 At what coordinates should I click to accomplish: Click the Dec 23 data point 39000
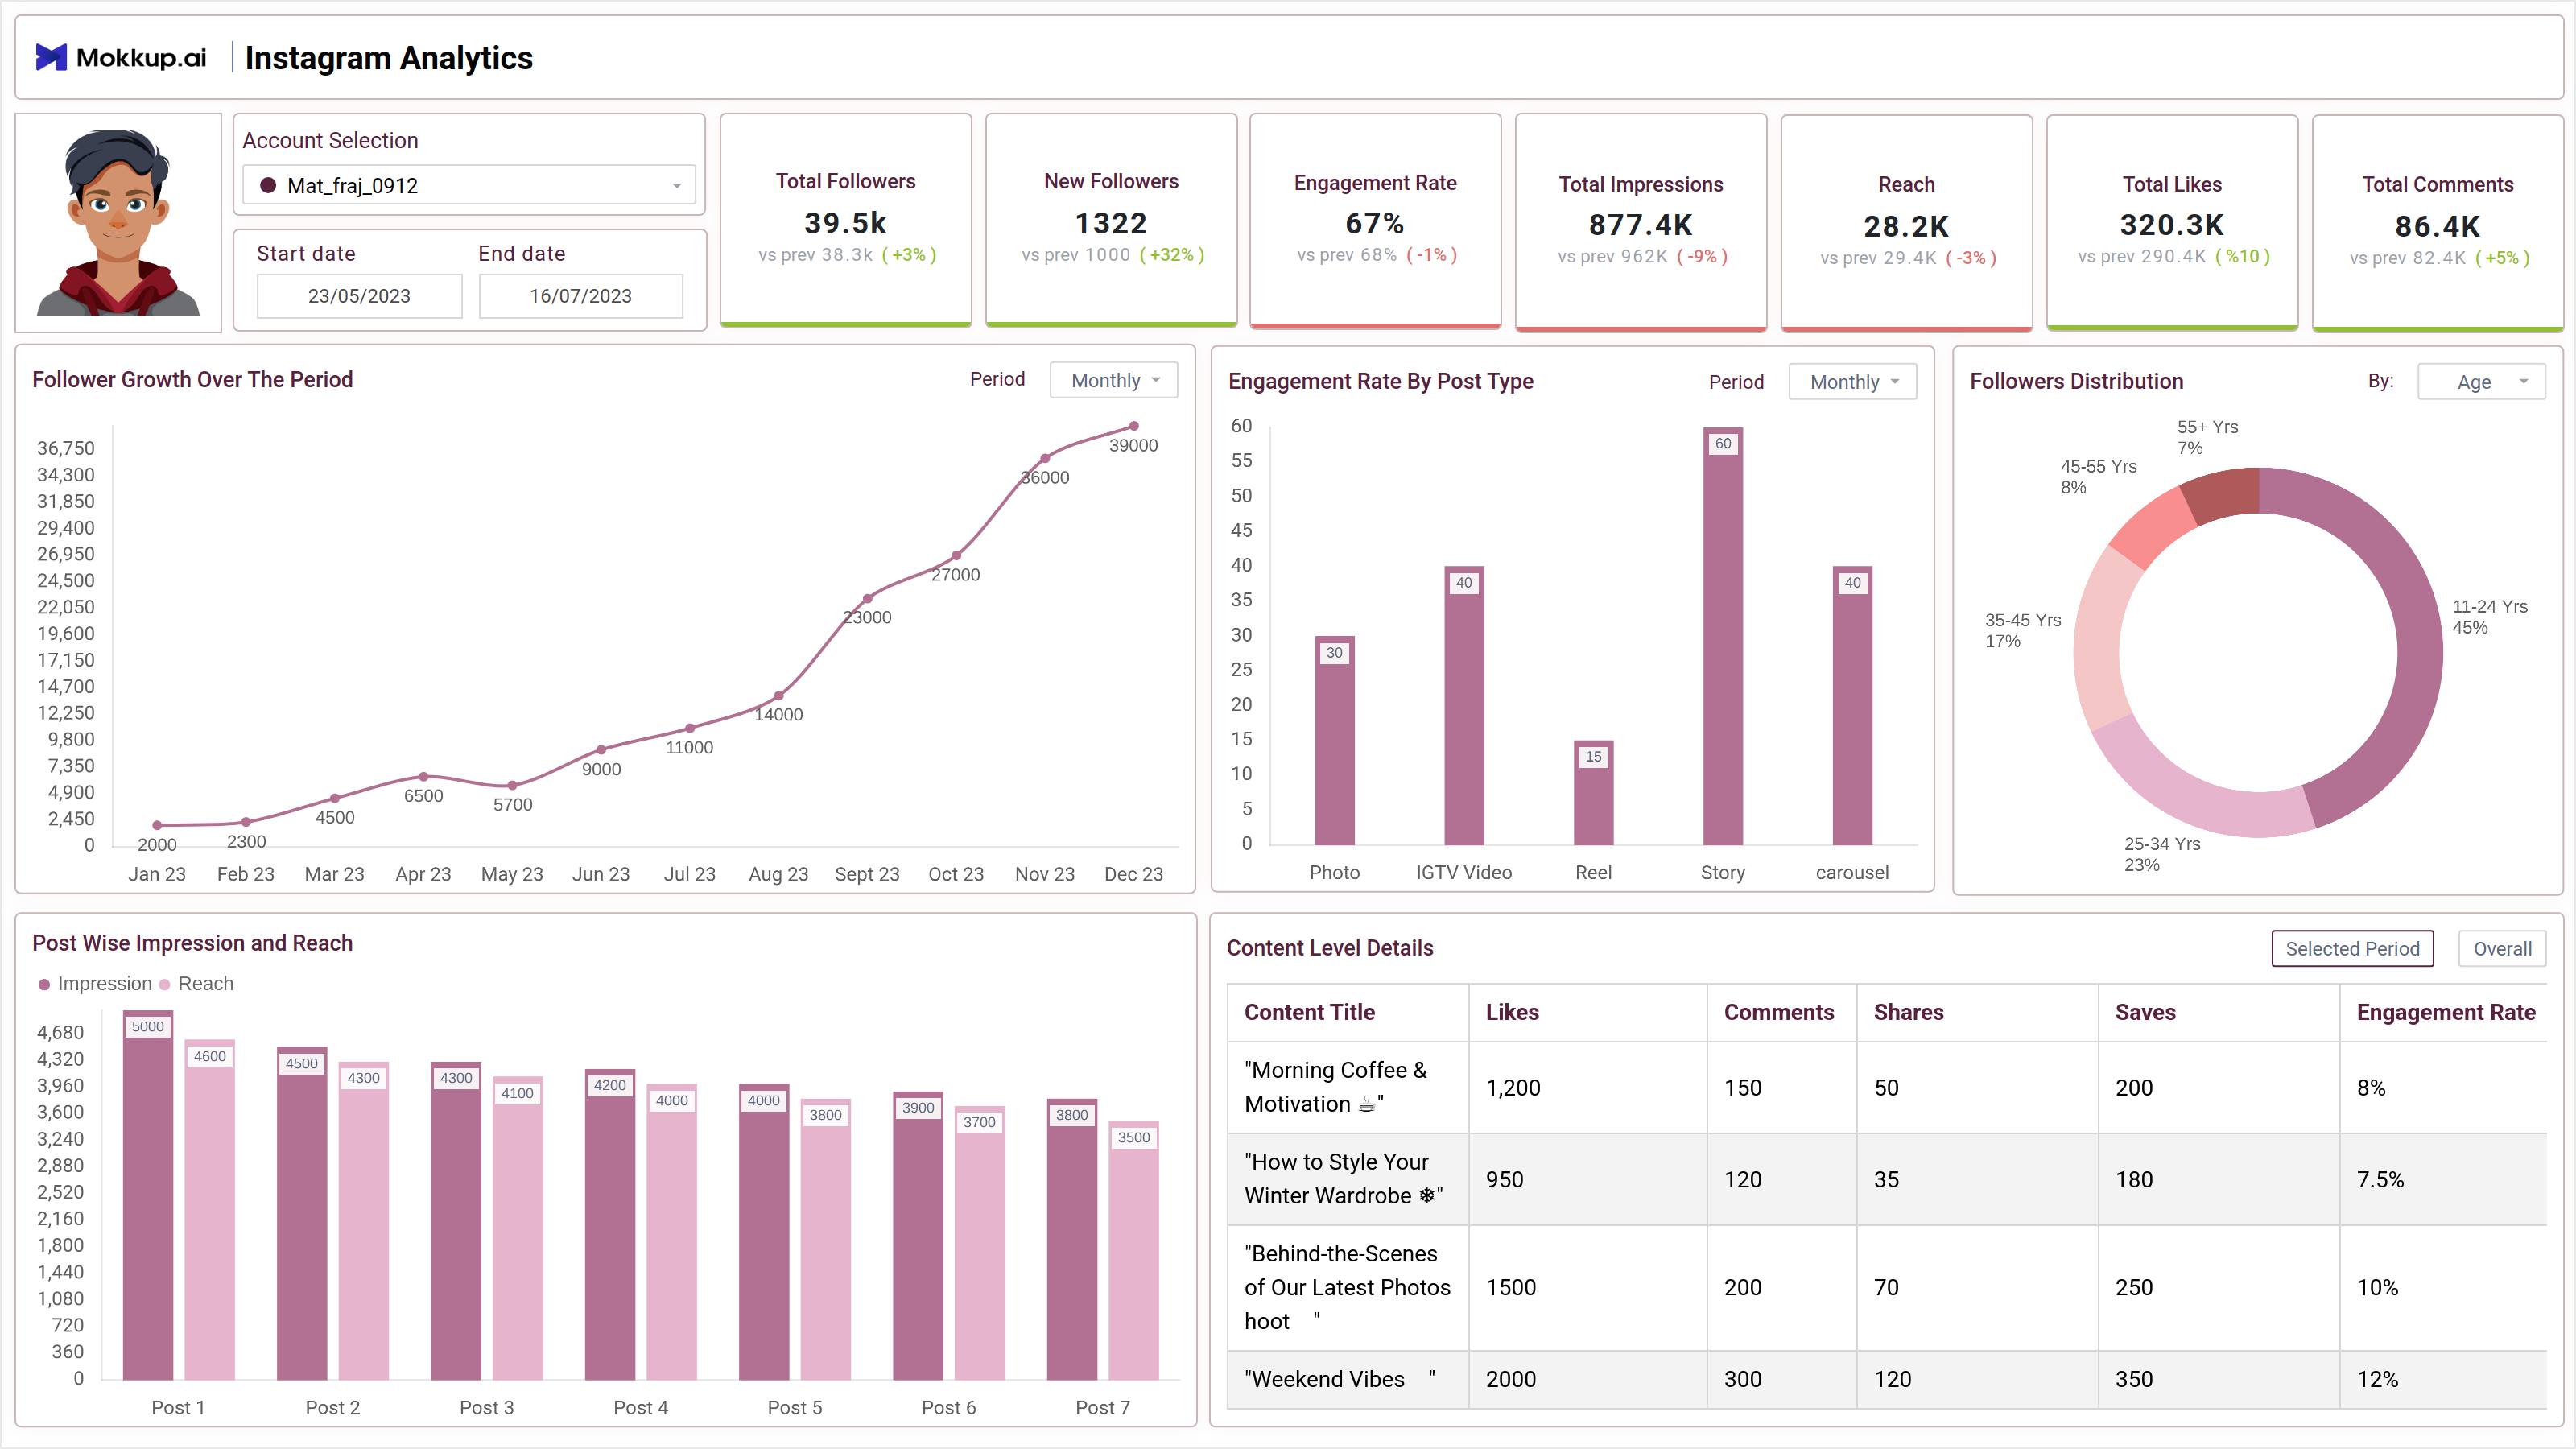(1134, 426)
